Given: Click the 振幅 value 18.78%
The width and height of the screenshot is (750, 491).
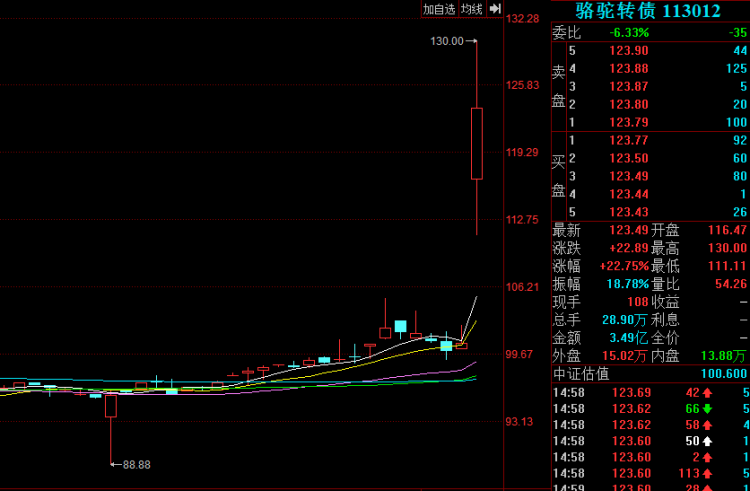Looking at the screenshot, I should coord(628,284).
